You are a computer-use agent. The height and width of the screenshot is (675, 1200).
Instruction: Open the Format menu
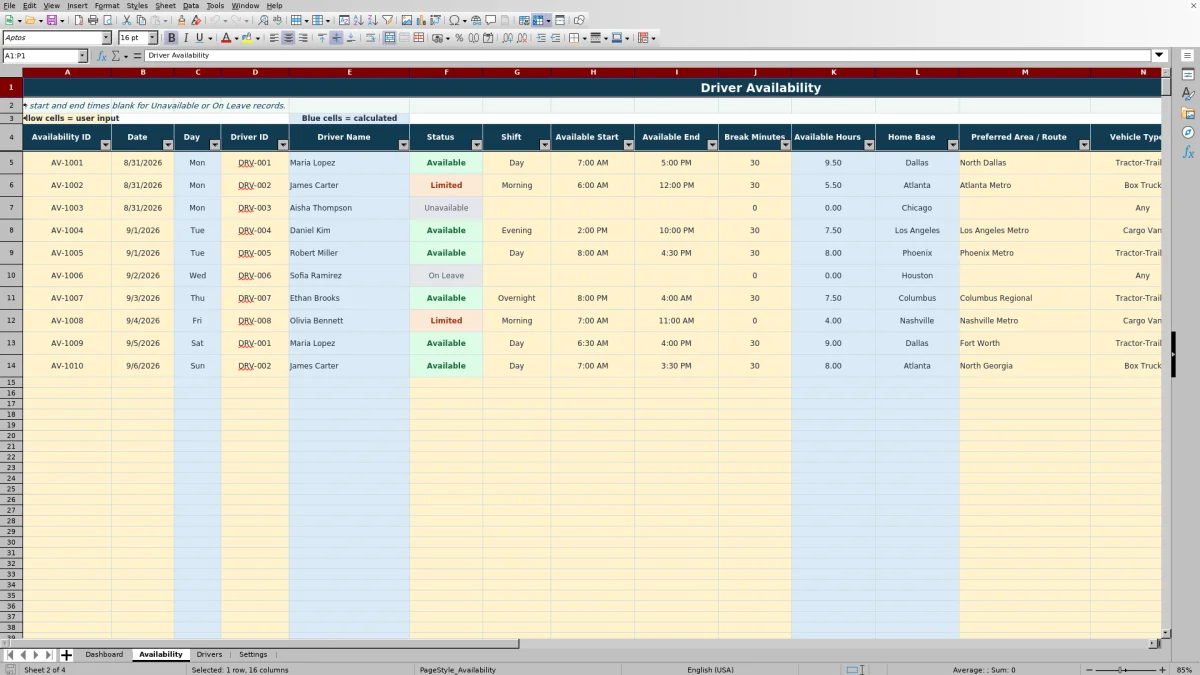point(107,5)
